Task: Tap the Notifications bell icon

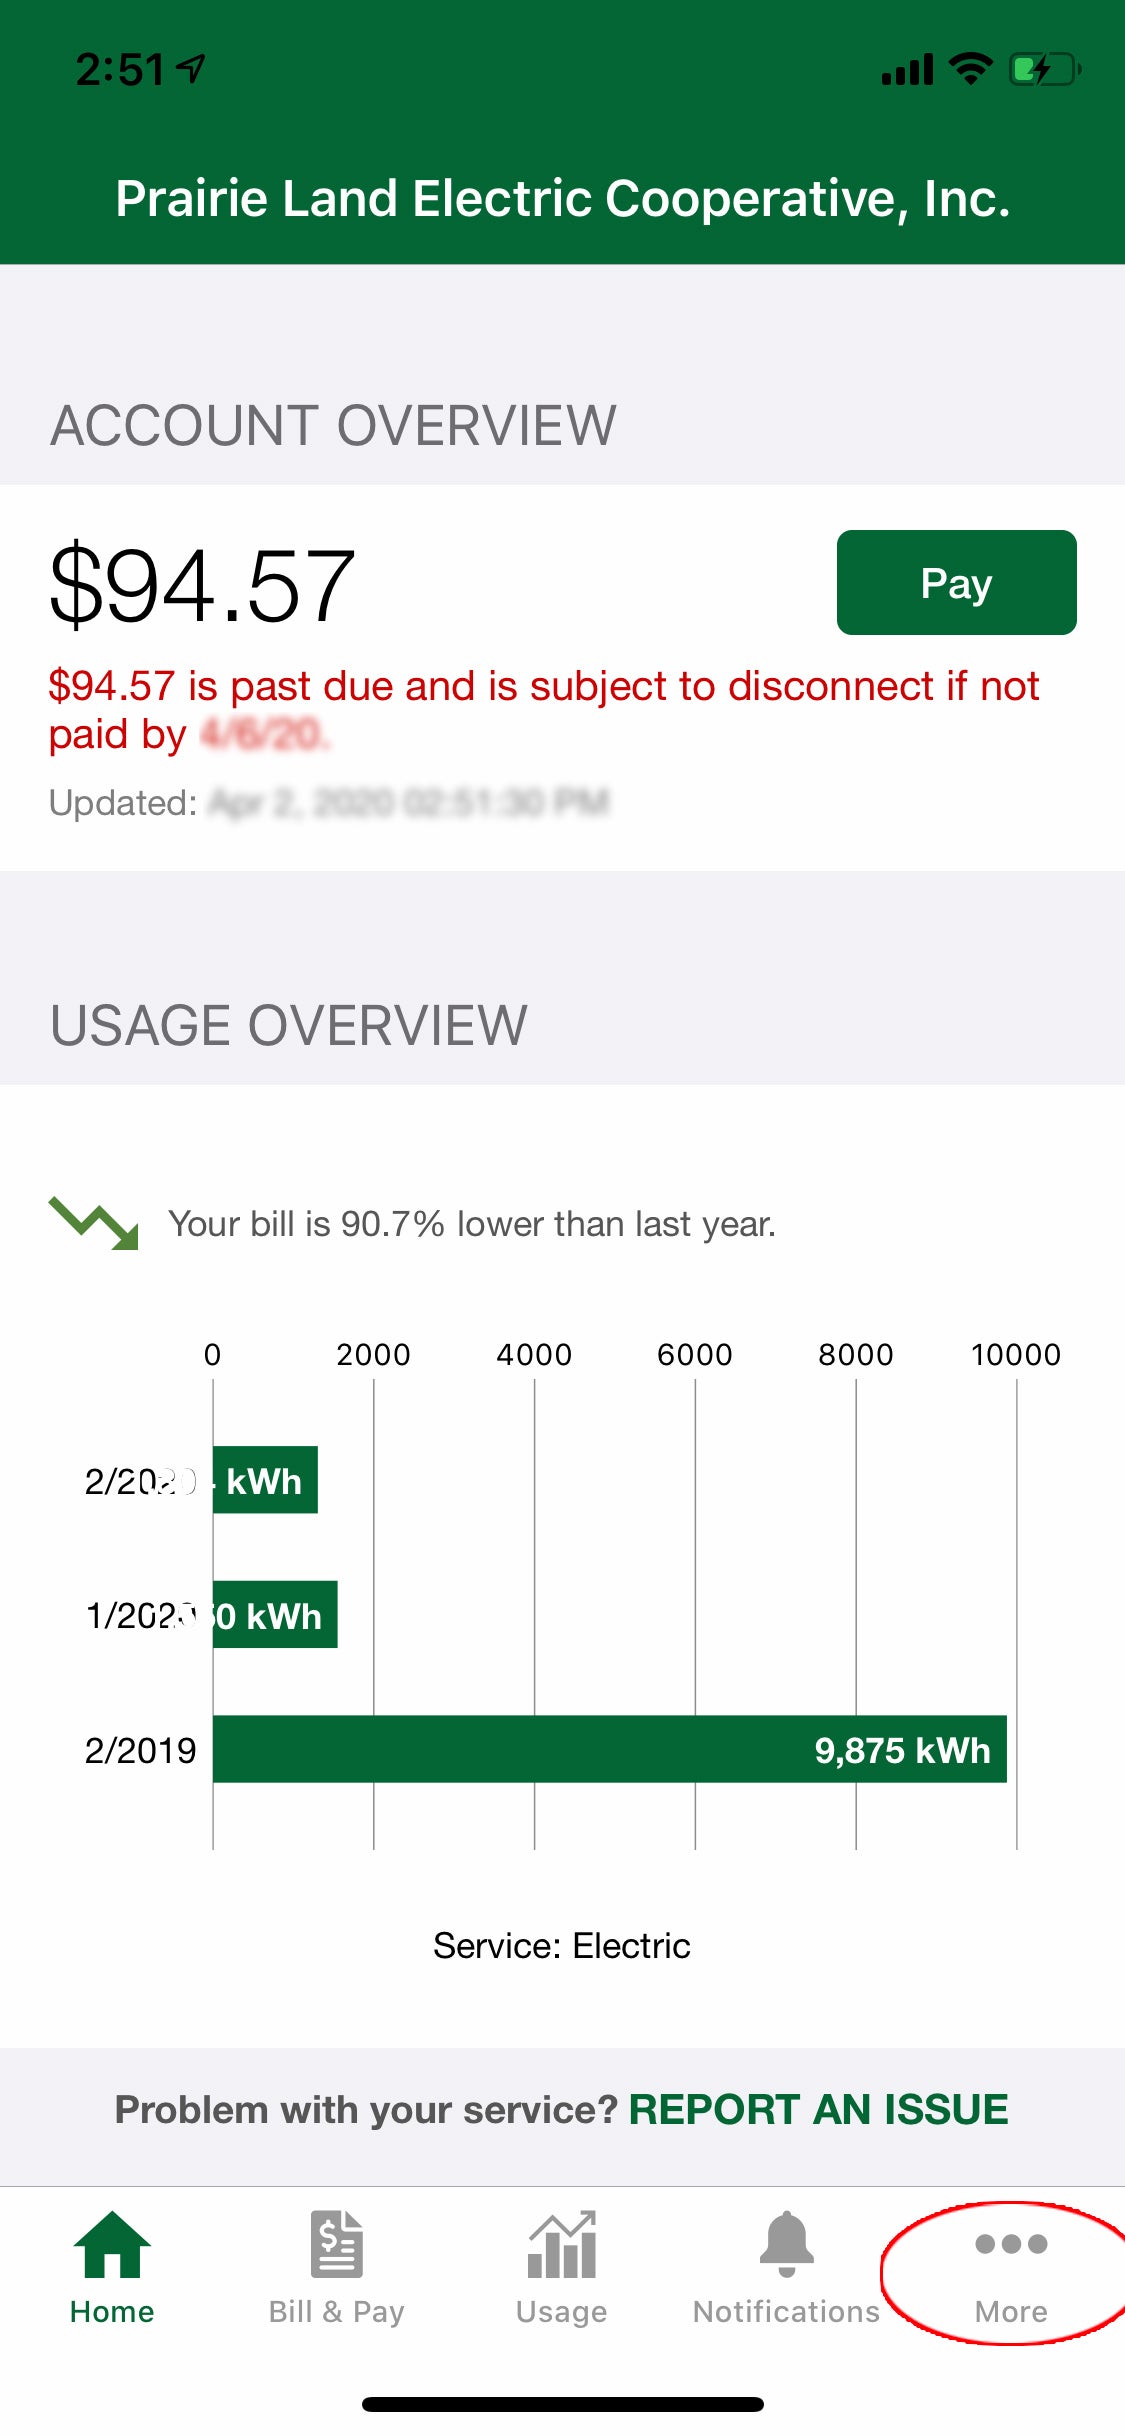Action: click(x=787, y=2244)
